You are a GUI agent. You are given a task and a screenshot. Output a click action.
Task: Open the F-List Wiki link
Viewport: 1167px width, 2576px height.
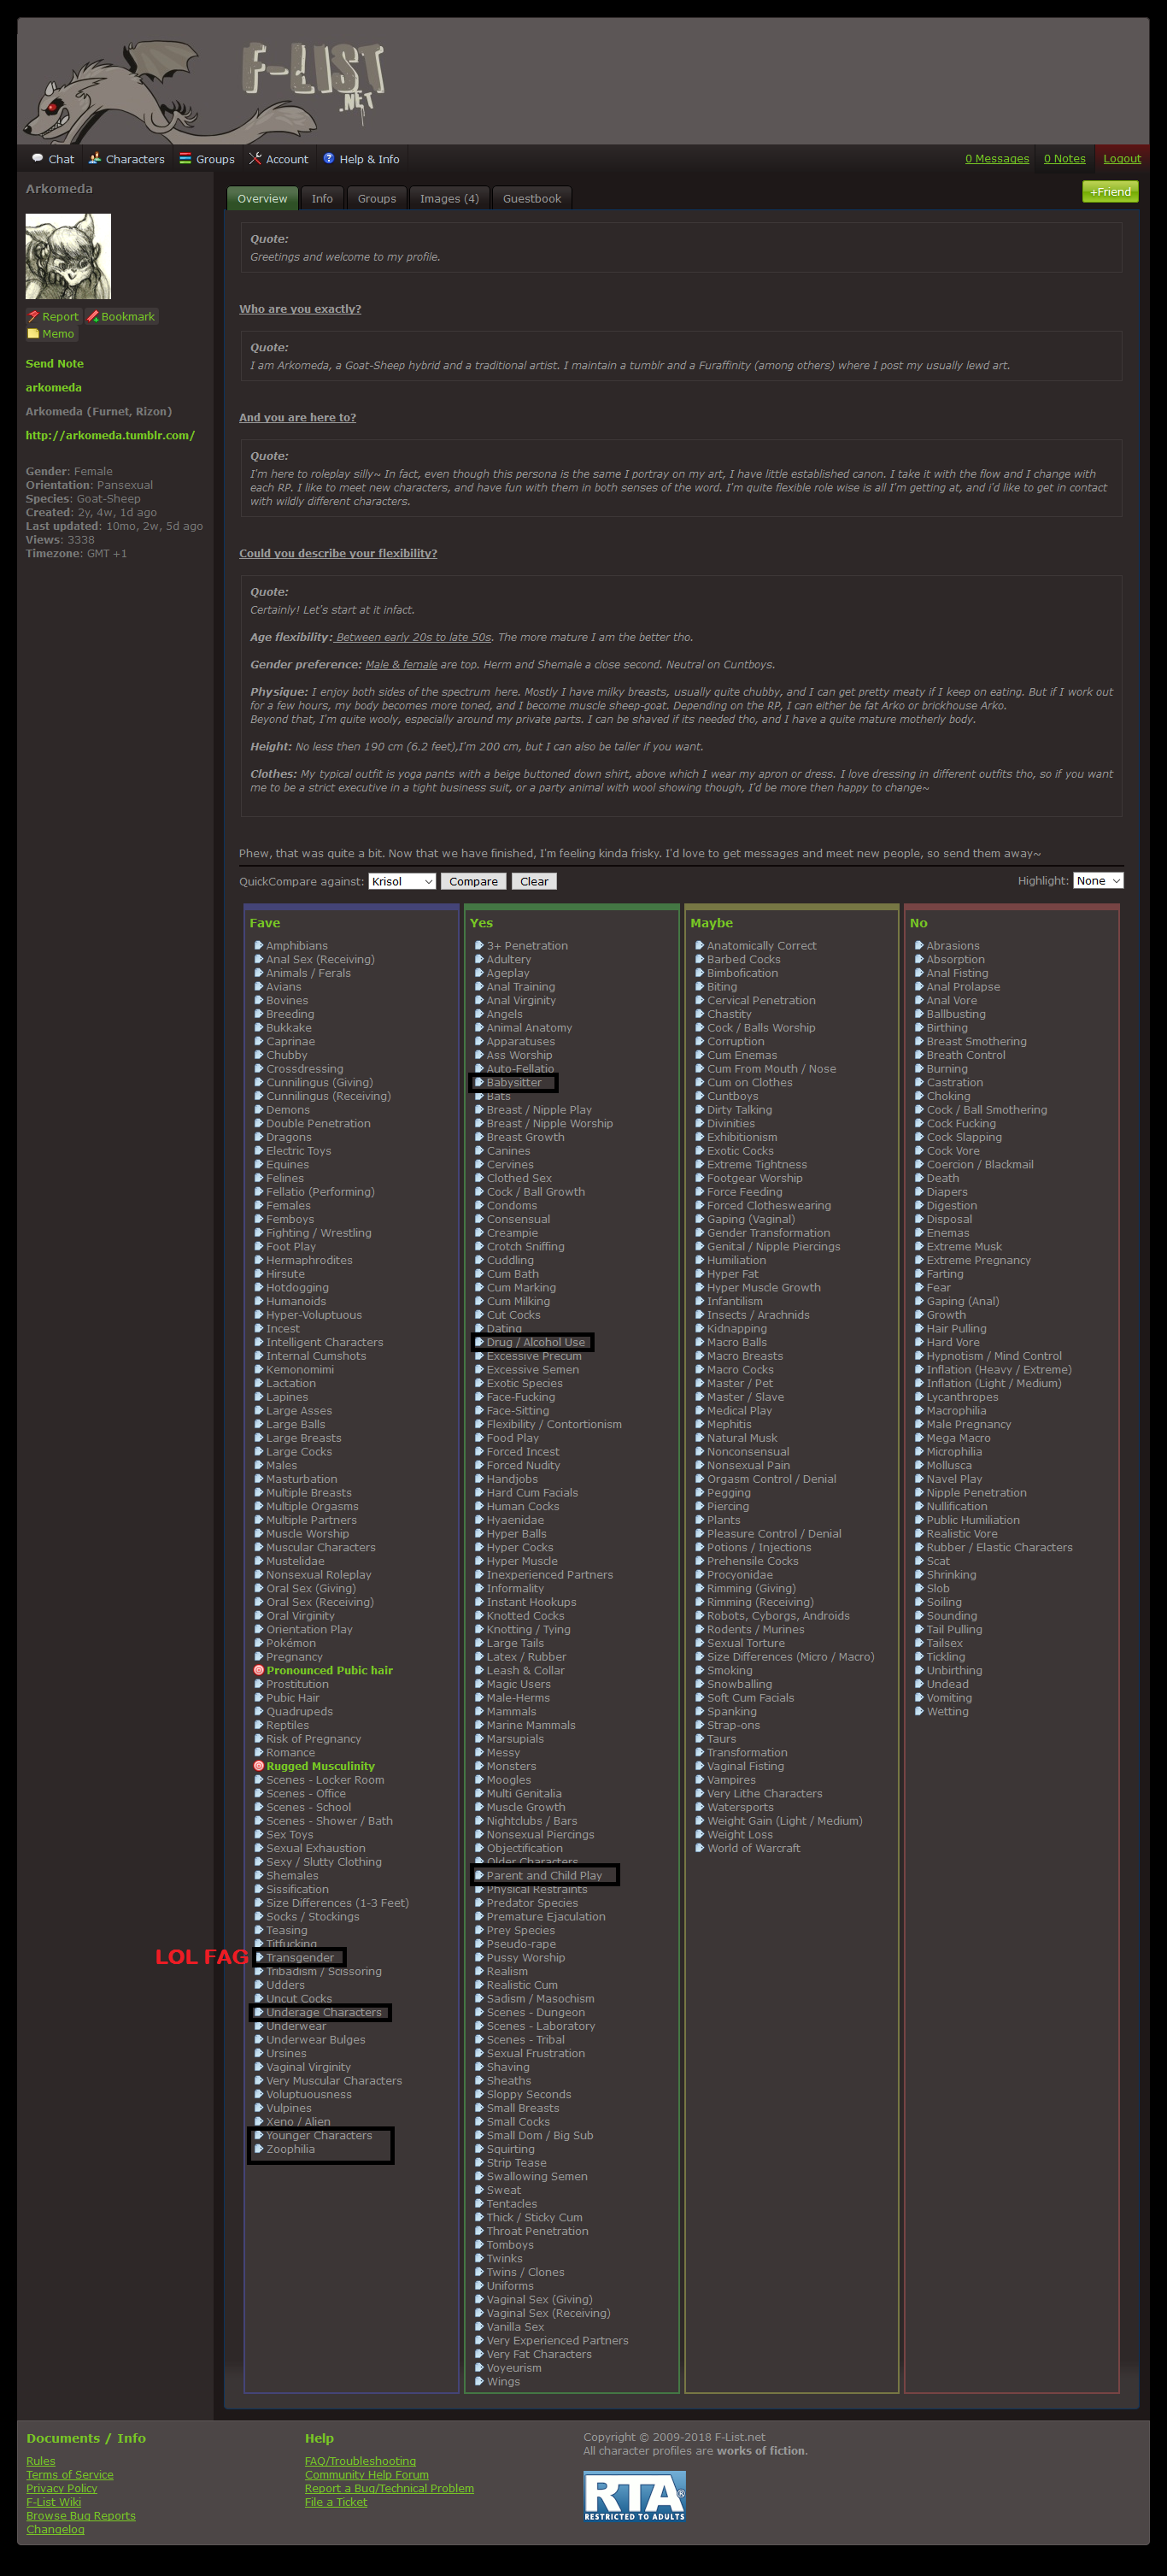54,2502
